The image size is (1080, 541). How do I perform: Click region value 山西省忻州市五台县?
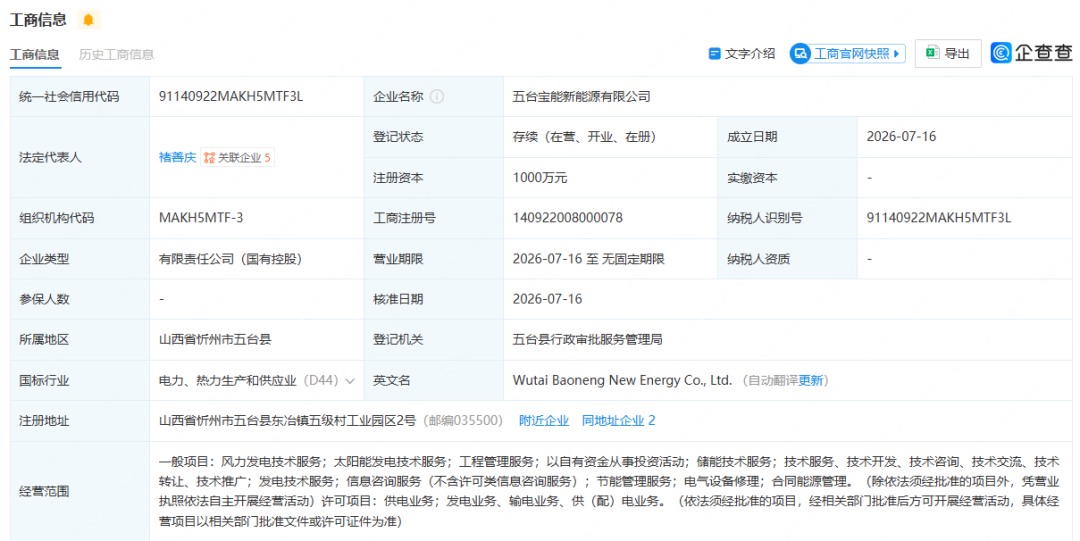point(215,339)
